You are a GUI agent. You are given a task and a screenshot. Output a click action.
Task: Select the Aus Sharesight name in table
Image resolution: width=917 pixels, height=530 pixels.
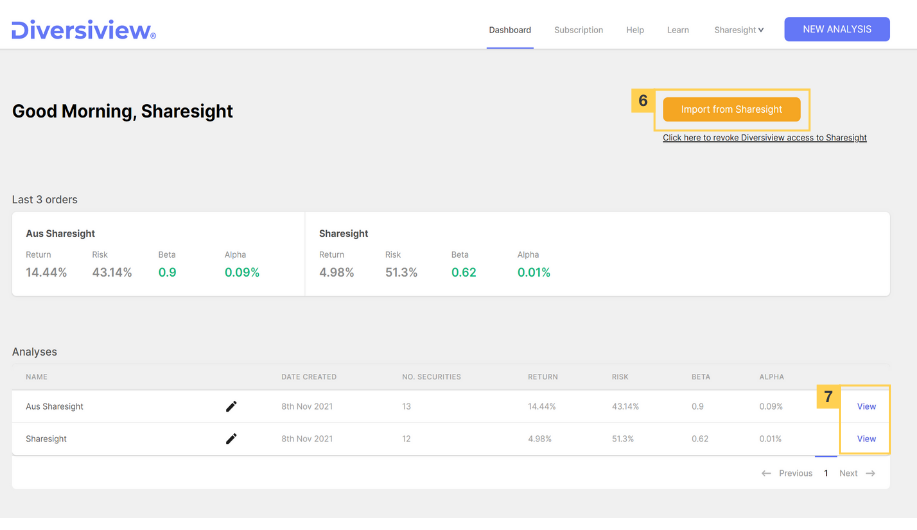54,407
